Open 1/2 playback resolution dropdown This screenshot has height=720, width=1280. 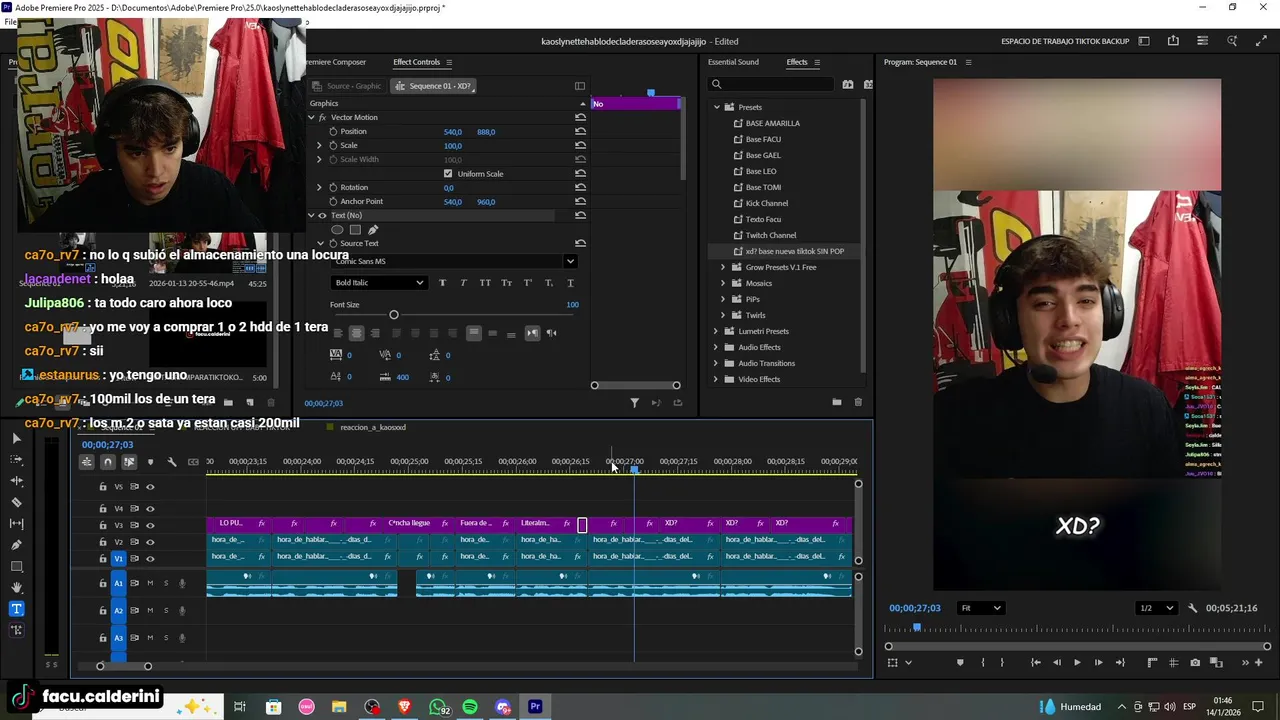tap(1157, 608)
